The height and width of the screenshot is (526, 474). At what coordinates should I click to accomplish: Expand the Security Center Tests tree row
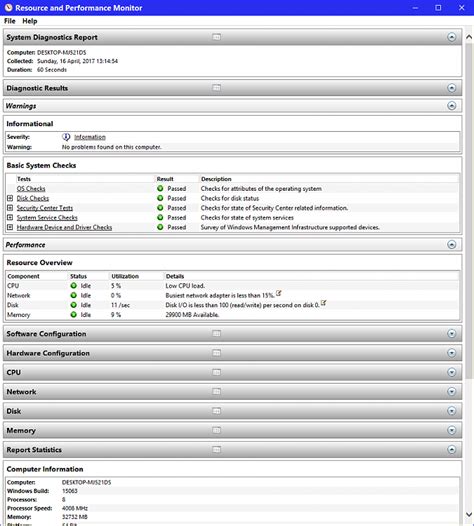pyautogui.click(x=10, y=208)
